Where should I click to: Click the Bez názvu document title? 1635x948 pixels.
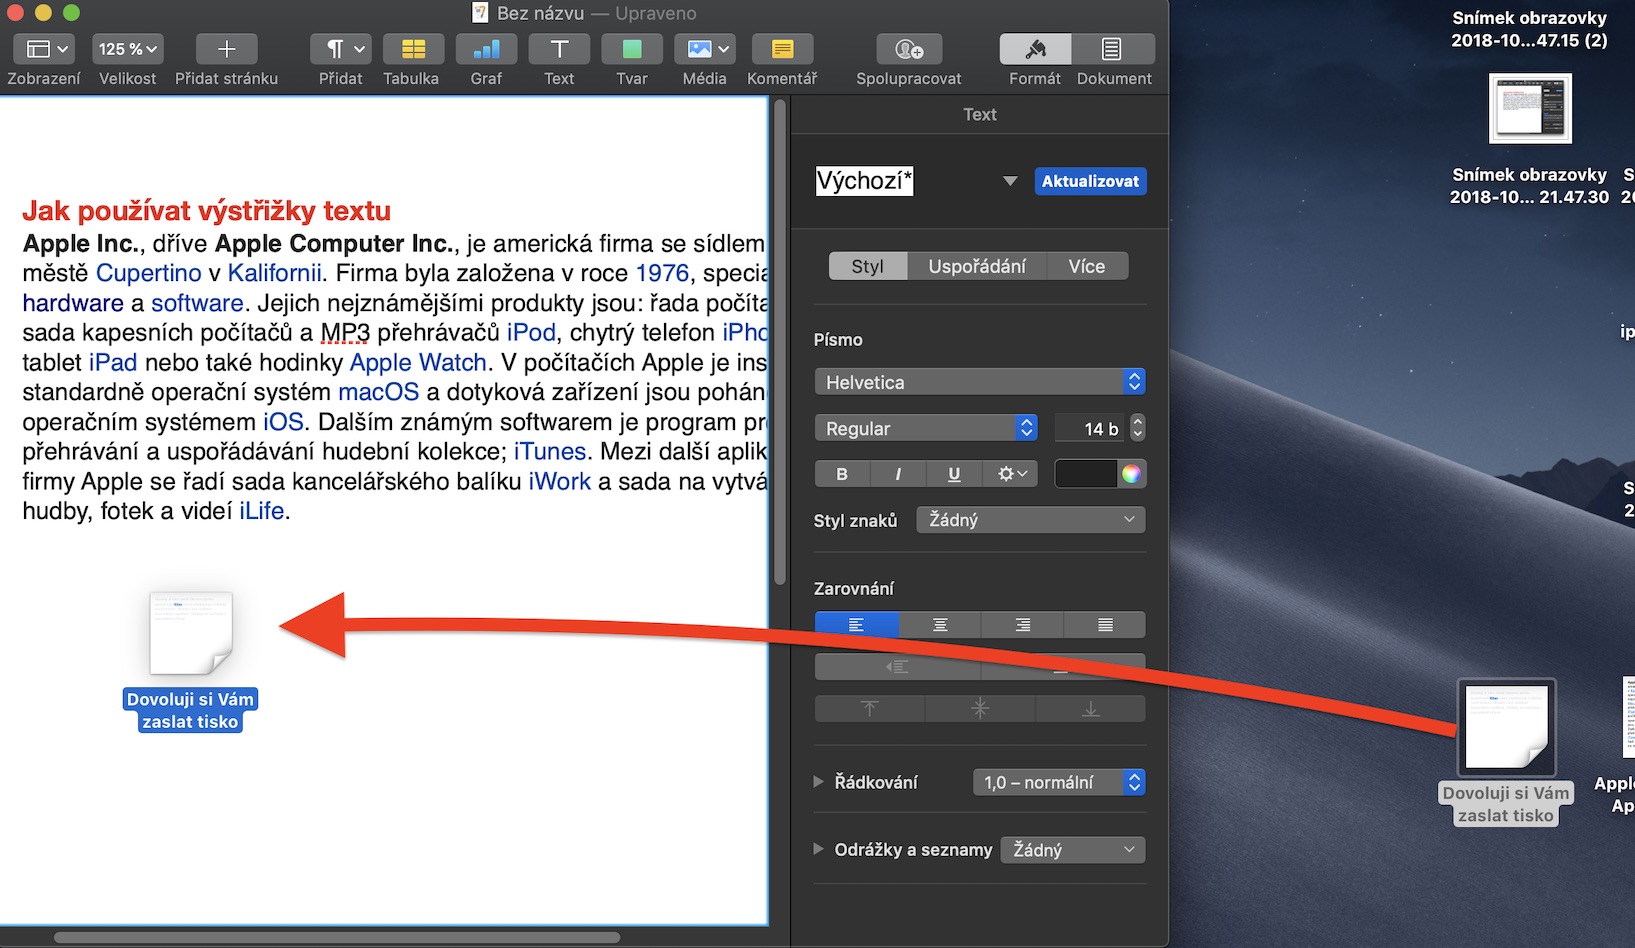pyautogui.click(x=541, y=13)
